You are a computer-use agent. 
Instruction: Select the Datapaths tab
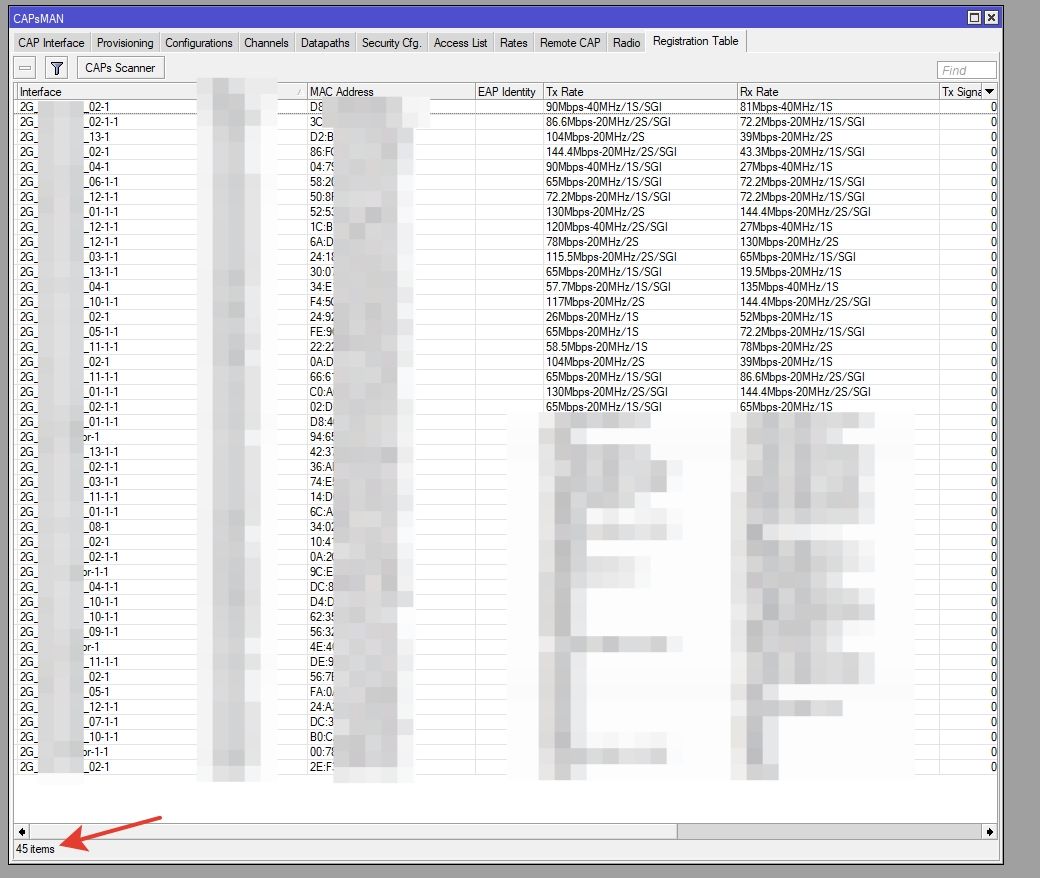[325, 42]
